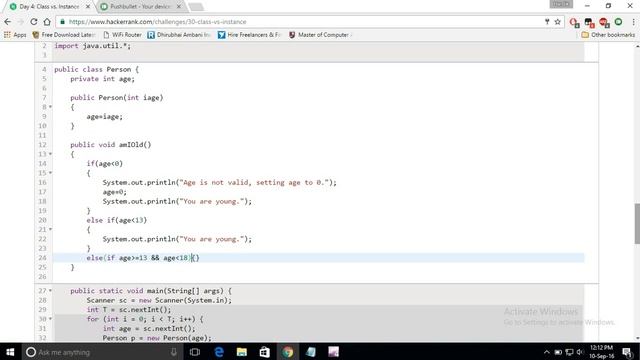
Task: Fold the for loop at line 30
Action: pyautogui.click(x=51, y=319)
